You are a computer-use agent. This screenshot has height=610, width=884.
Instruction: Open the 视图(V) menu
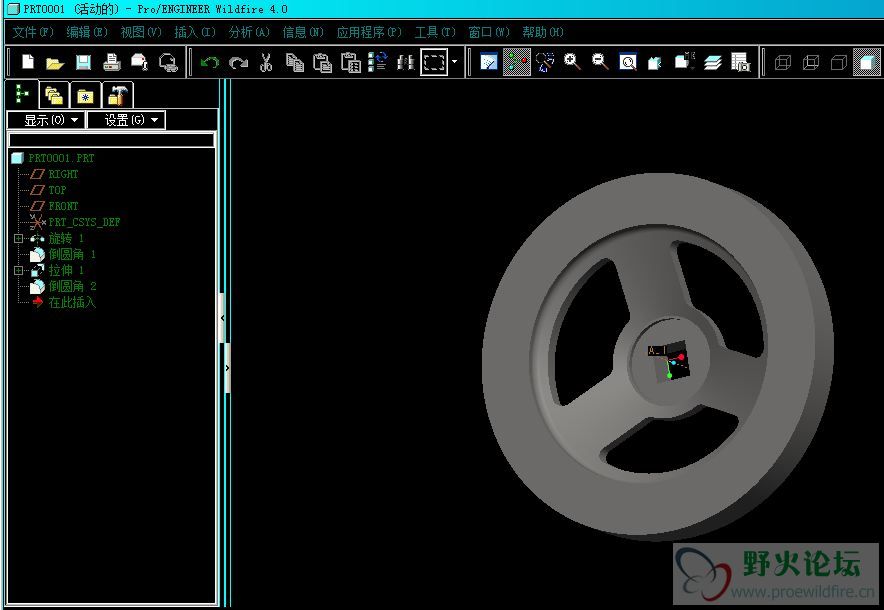pyautogui.click(x=141, y=32)
